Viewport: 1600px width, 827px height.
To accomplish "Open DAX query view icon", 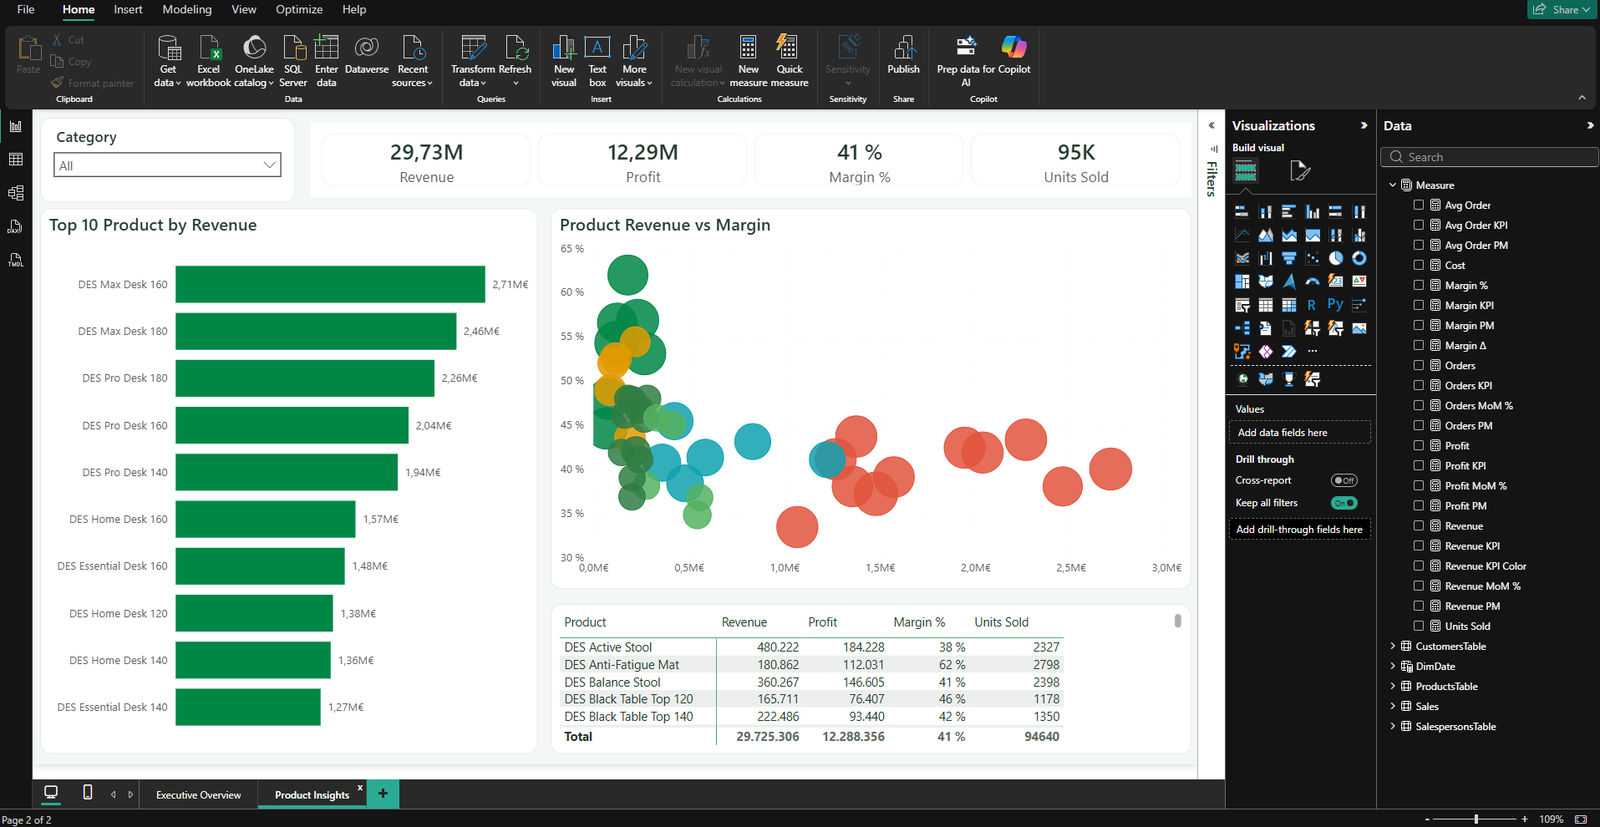I will (15, 227).
